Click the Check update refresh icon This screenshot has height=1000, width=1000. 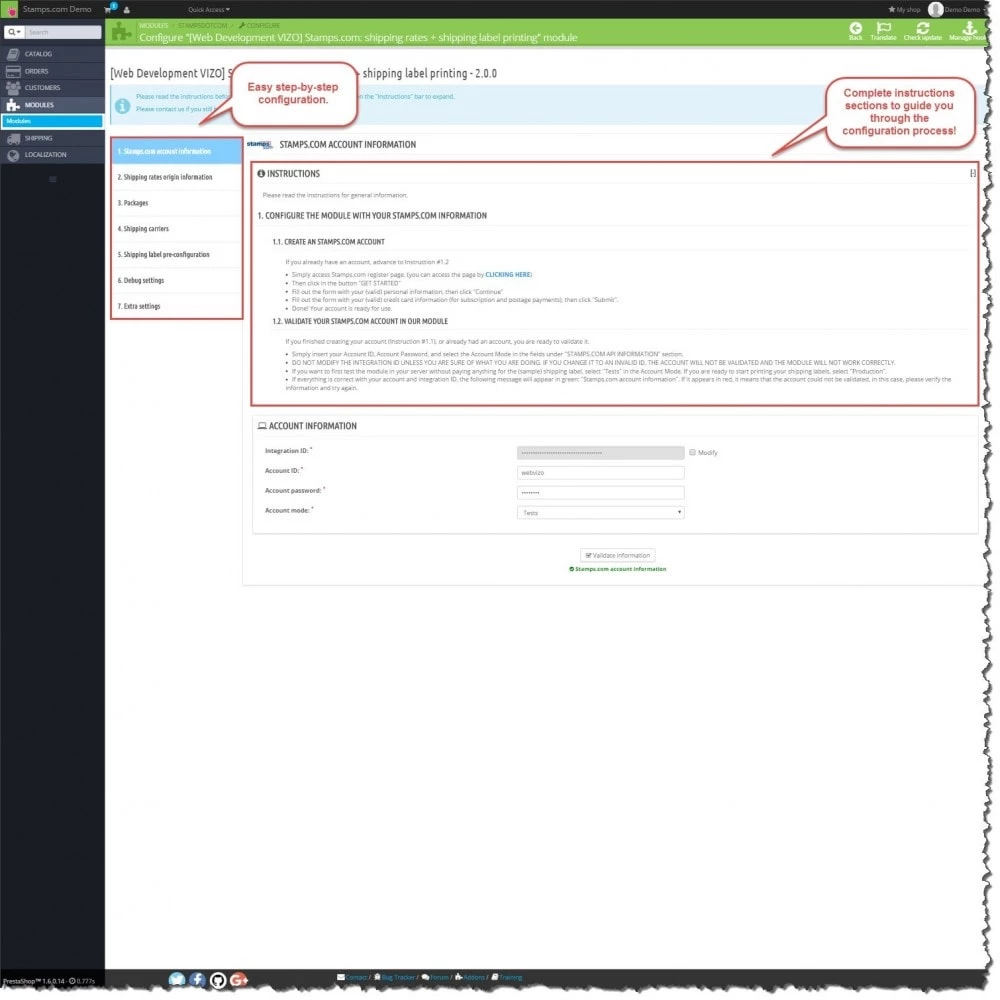922,31
